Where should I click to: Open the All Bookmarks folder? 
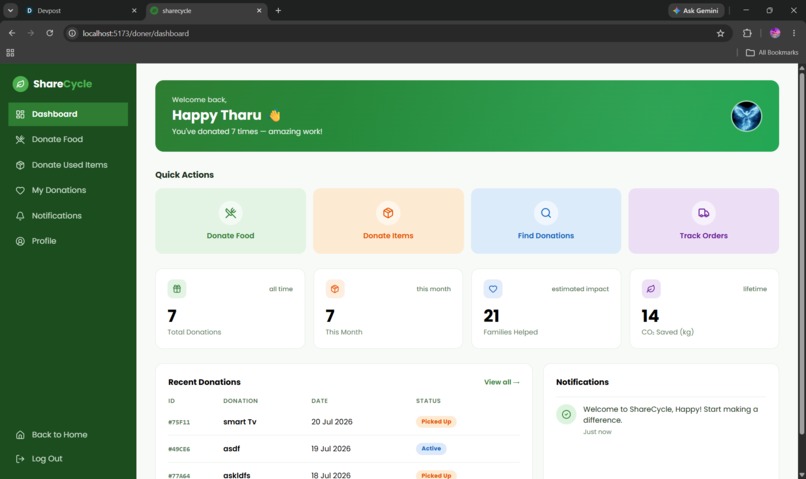click(x=772, y=52)
